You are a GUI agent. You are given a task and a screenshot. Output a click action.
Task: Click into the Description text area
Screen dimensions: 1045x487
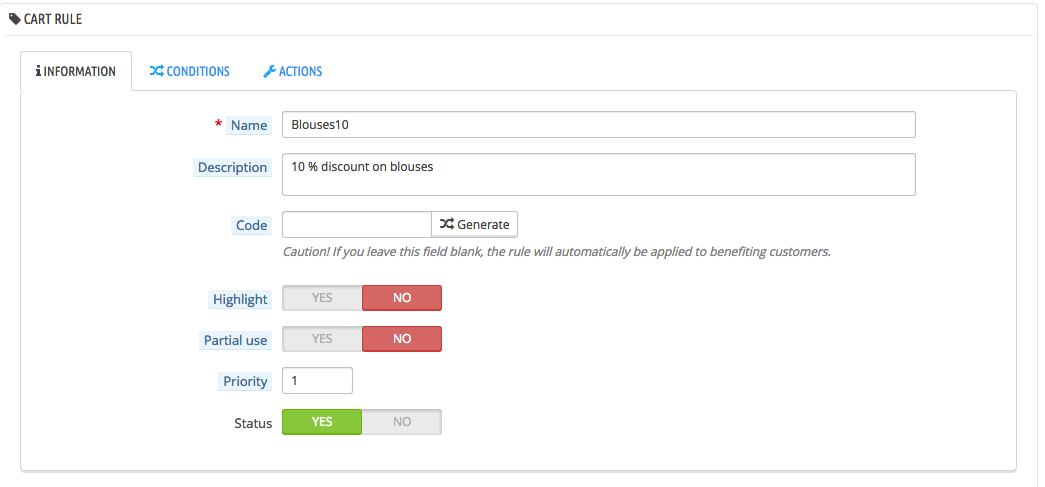point(598,175)
